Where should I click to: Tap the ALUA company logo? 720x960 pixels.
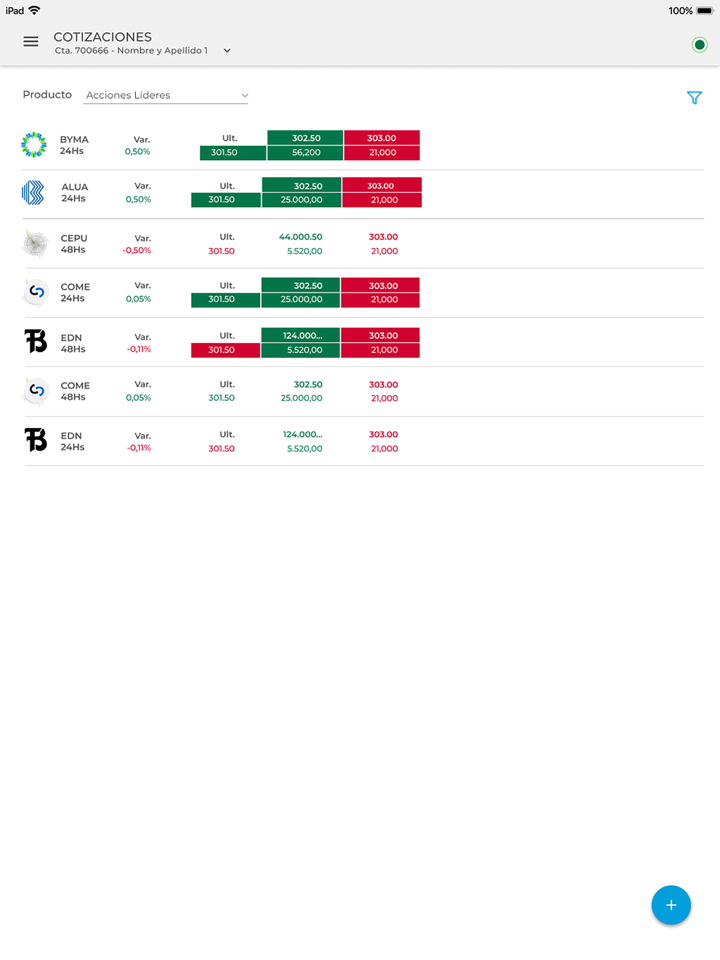(x=34, y=193)
